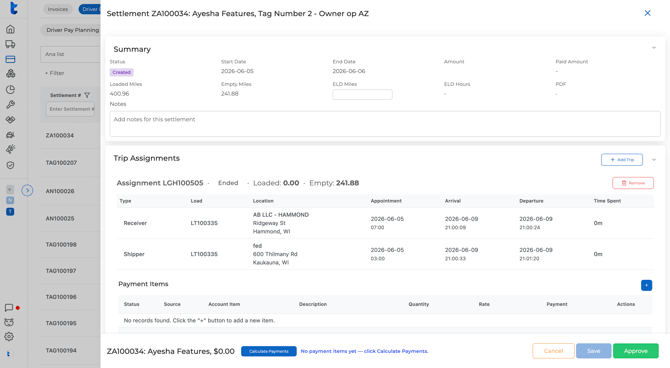
Task: Click the End Date value 2026-06-06
Action: click(349, 71)
